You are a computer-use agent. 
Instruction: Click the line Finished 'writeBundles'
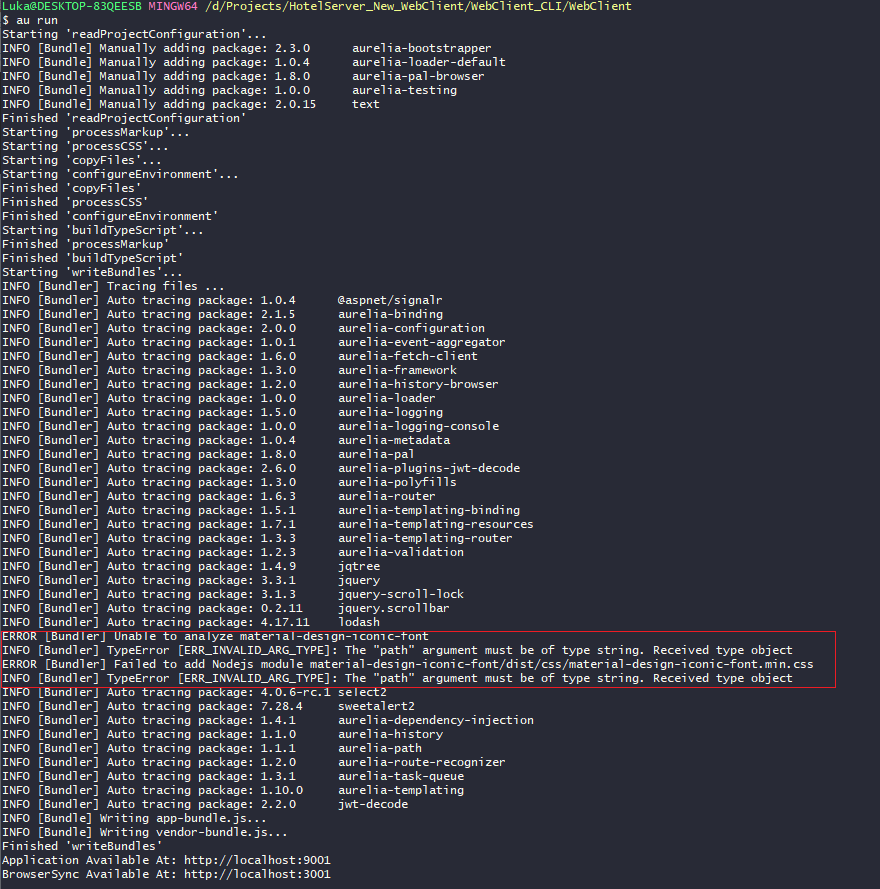[82, 846]
